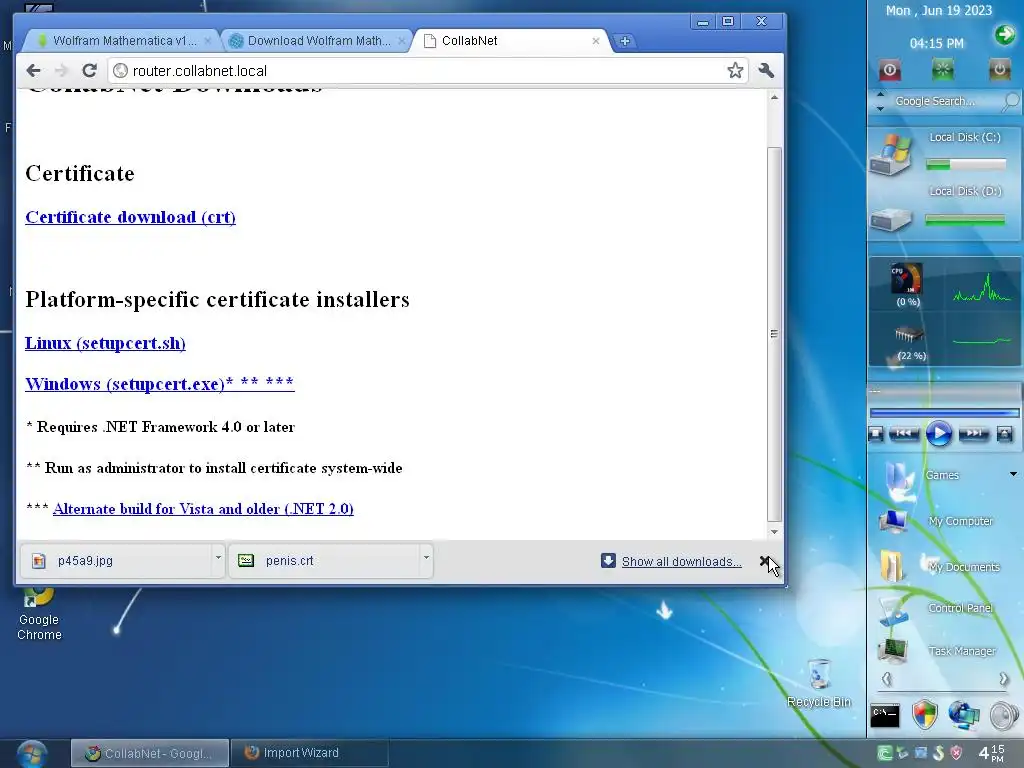Switch to Import Wizard taskbar button
This screenshot has height=768, width=1024.
(x=310, y=753)
